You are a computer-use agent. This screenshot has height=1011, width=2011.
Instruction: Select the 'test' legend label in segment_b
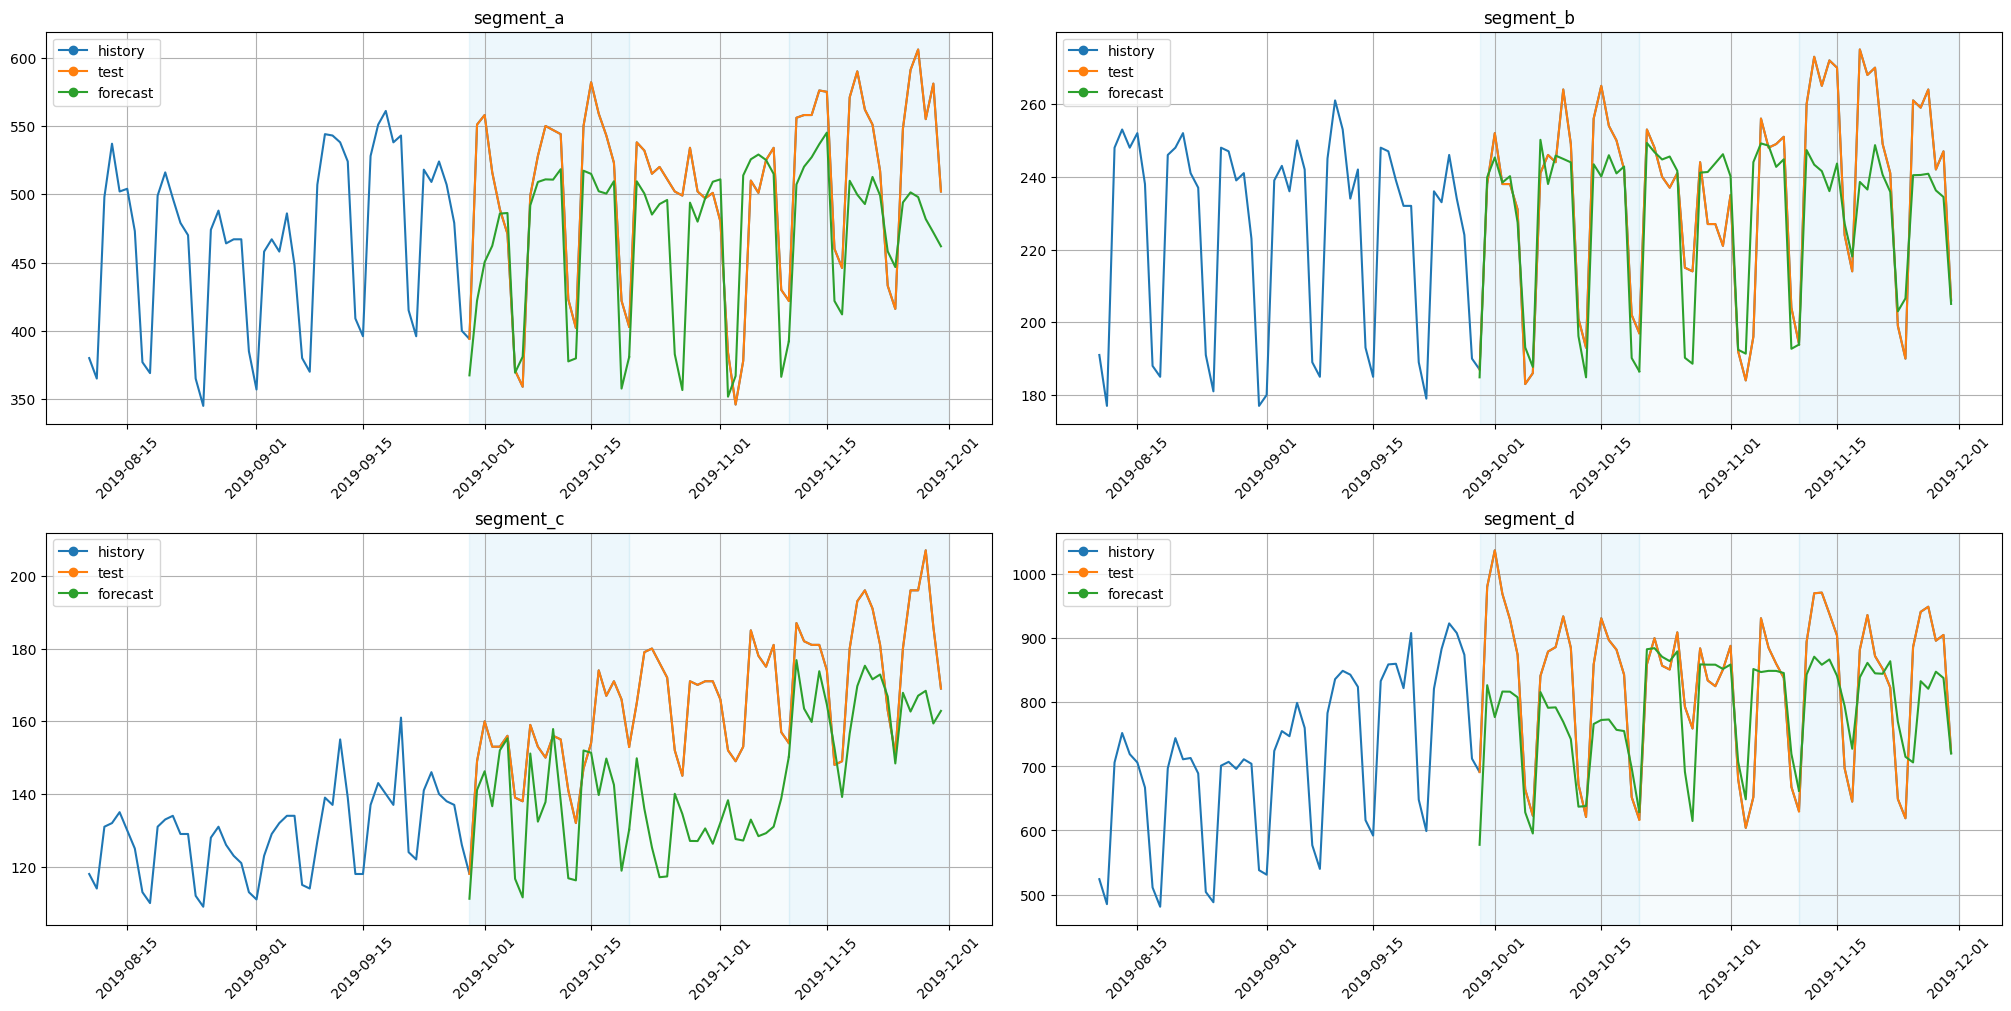[x=1121, y=72]
